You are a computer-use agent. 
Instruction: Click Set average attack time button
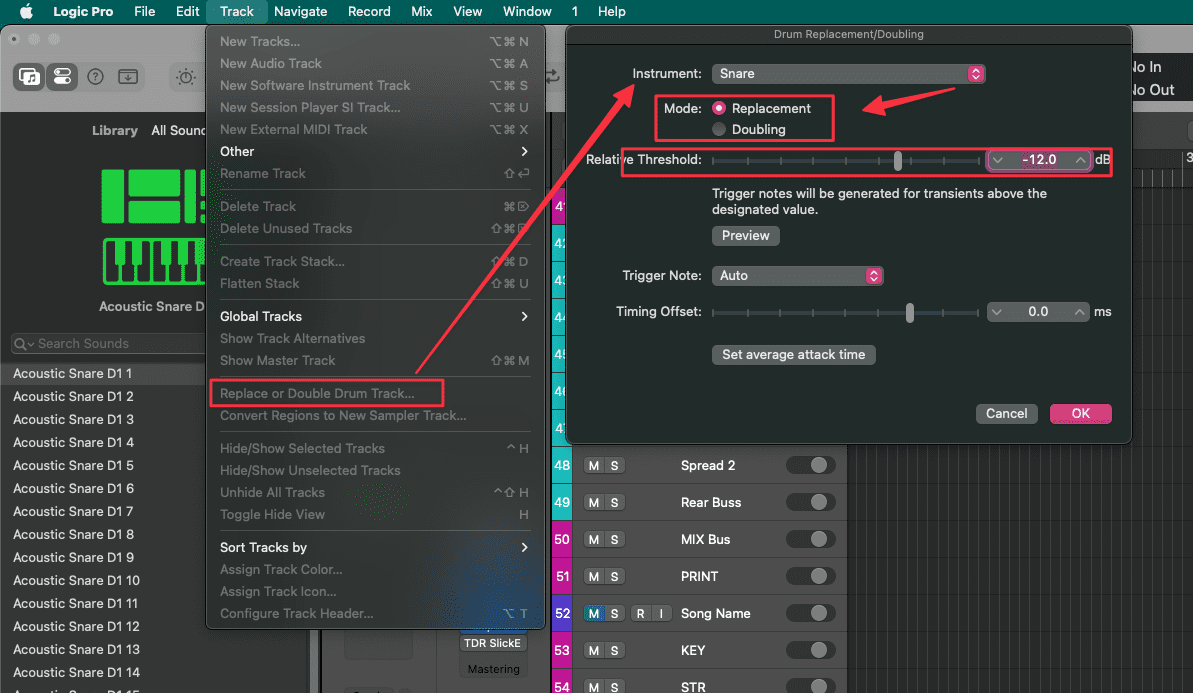tap(793, 354)
